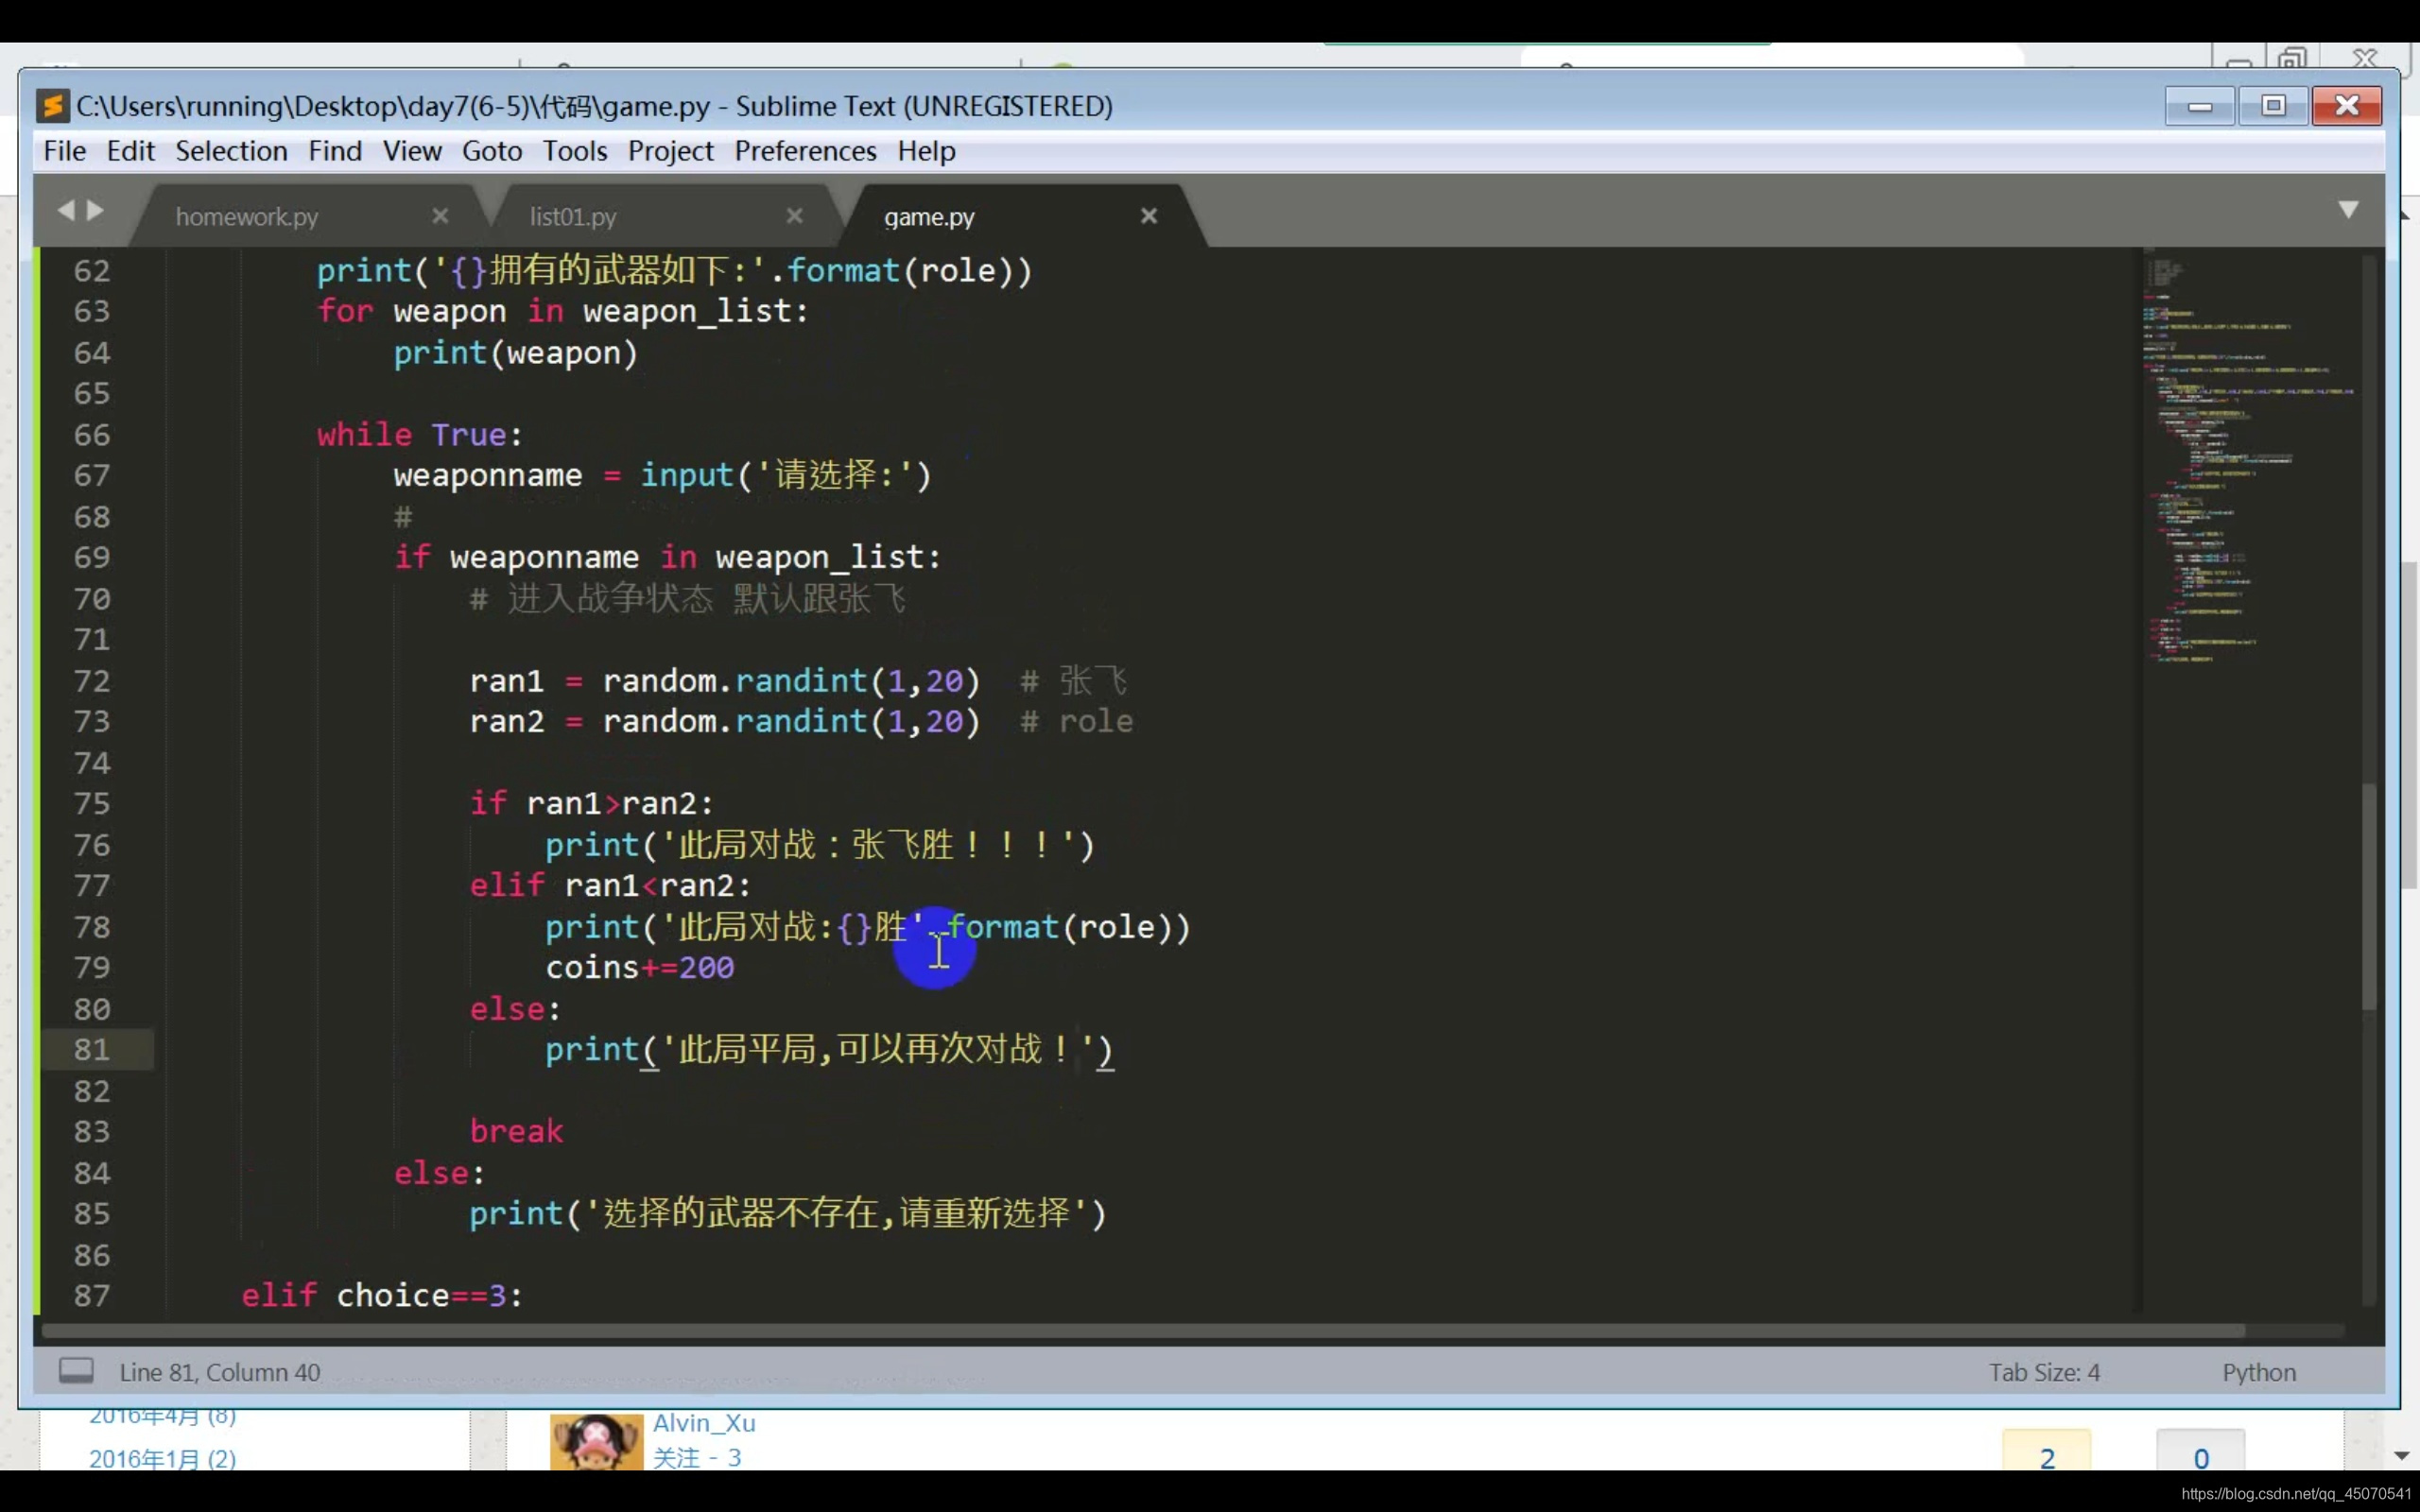The image size is (2420, 1512).
Task: Click the Alvin_Xu profile link
Action: pos(704,1422)
